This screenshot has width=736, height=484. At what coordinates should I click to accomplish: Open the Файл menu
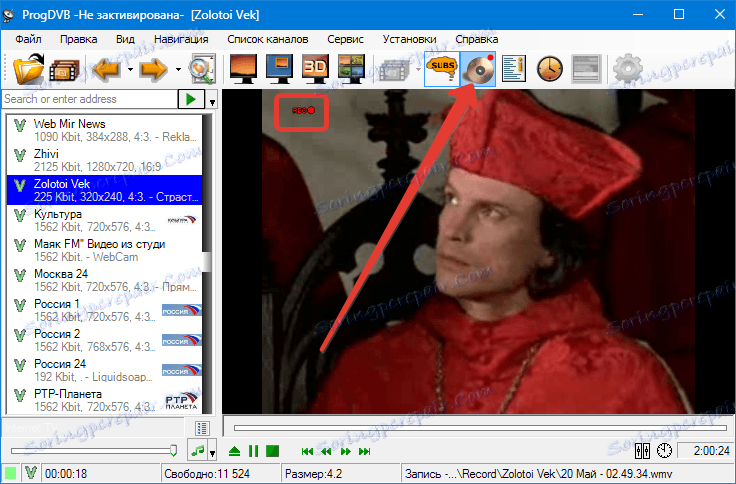click(x=28, y=39)
